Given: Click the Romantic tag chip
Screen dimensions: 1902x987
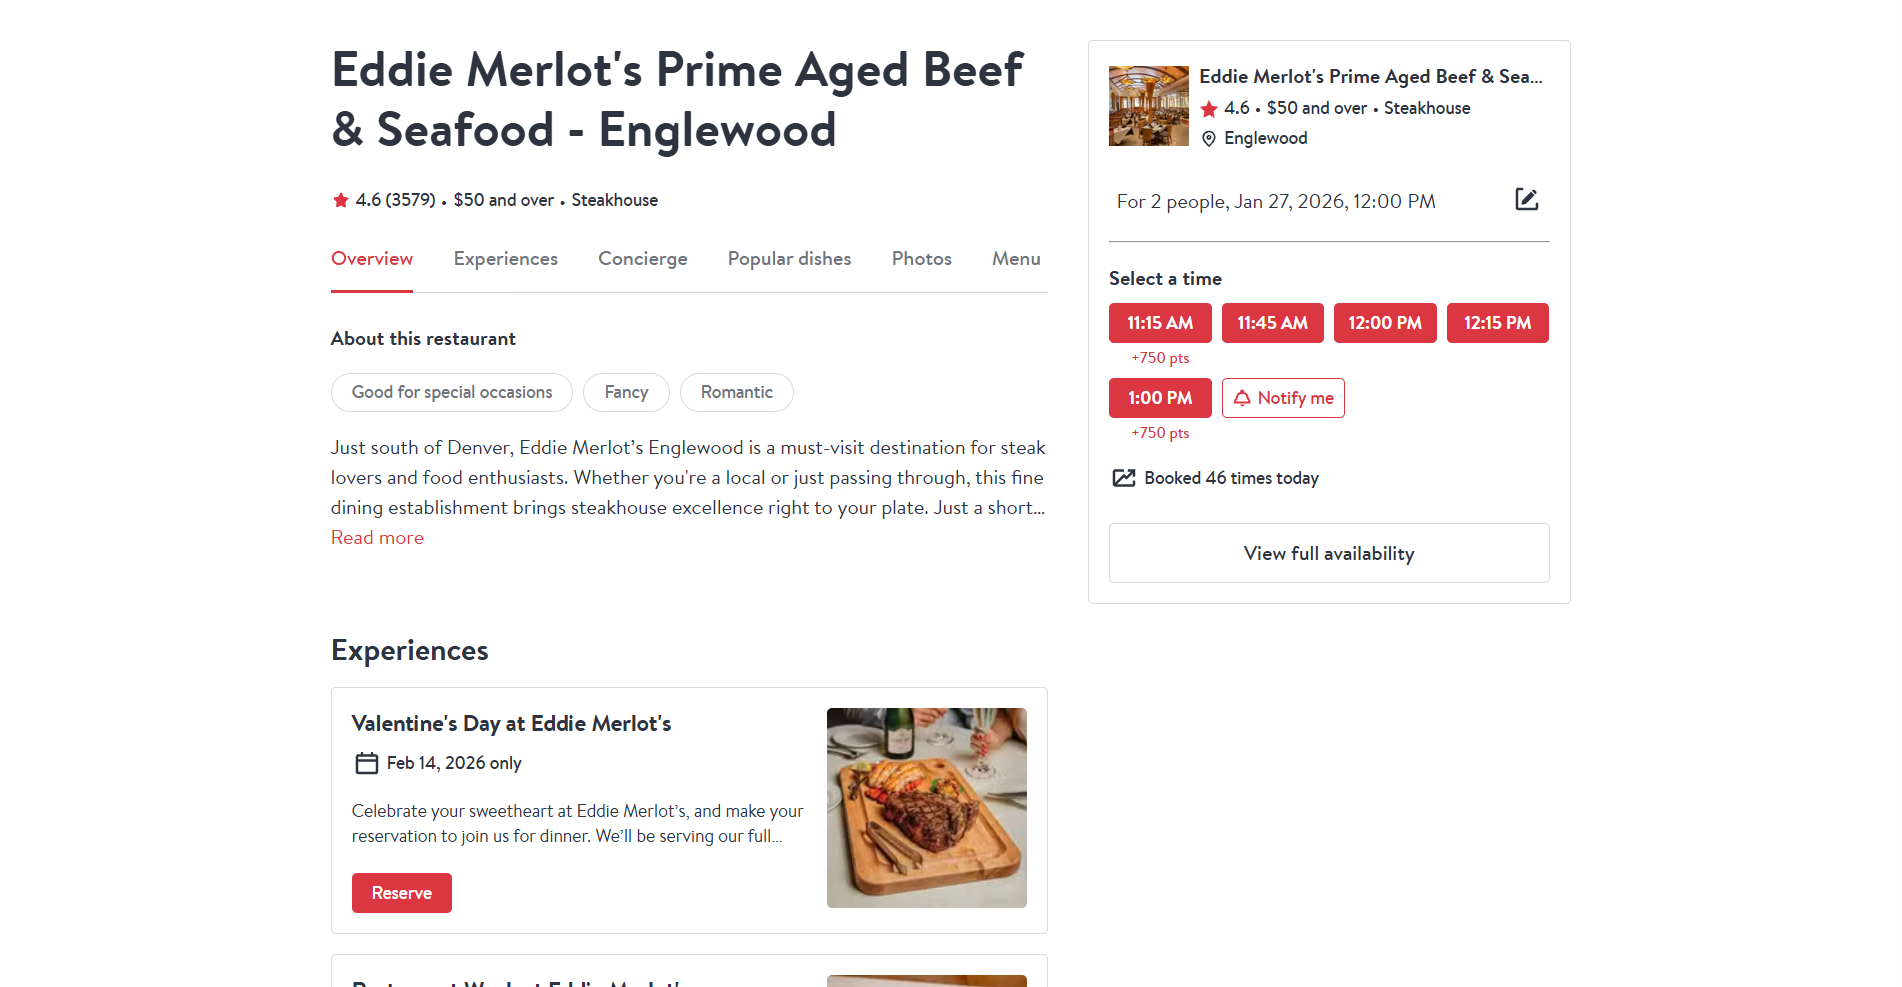Looking at the screenshot, I should (736, 392).
